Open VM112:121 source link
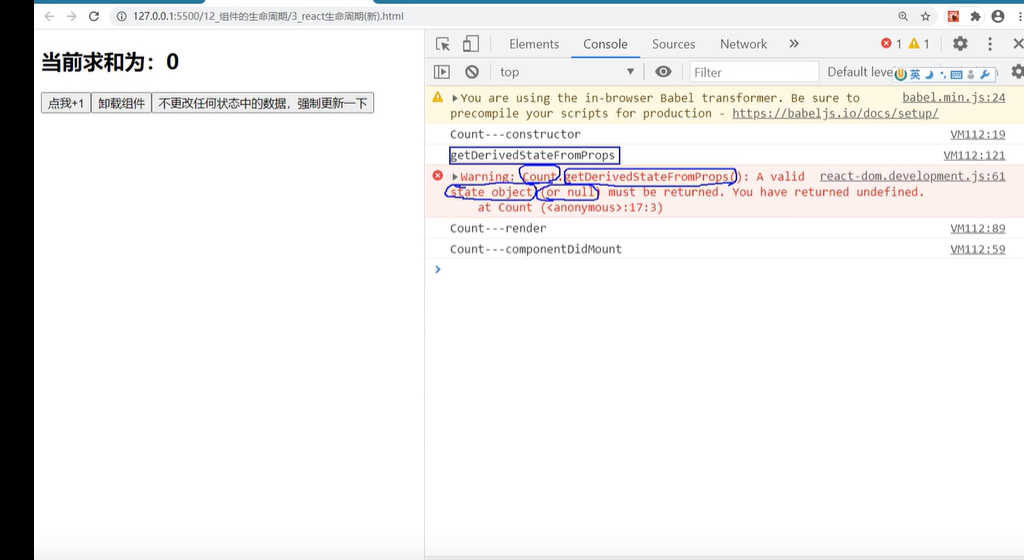The height and width of the screenshot is (560, 1024). tap(974, 155)
